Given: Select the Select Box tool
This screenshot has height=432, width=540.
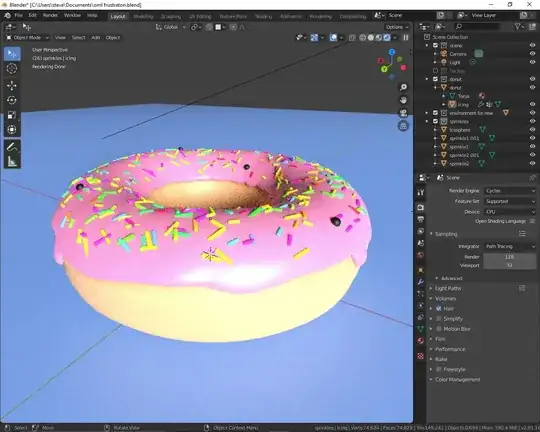Looking at the screenshot, I should pos(12,54).
